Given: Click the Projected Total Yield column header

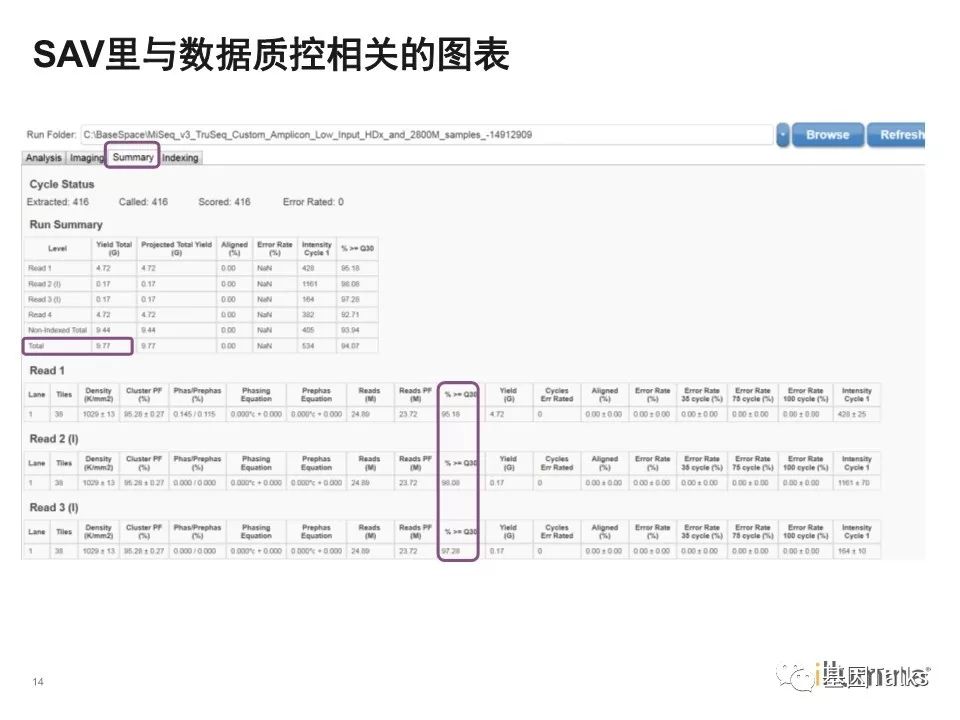Looking at the screenshot, I should (176, 249).
